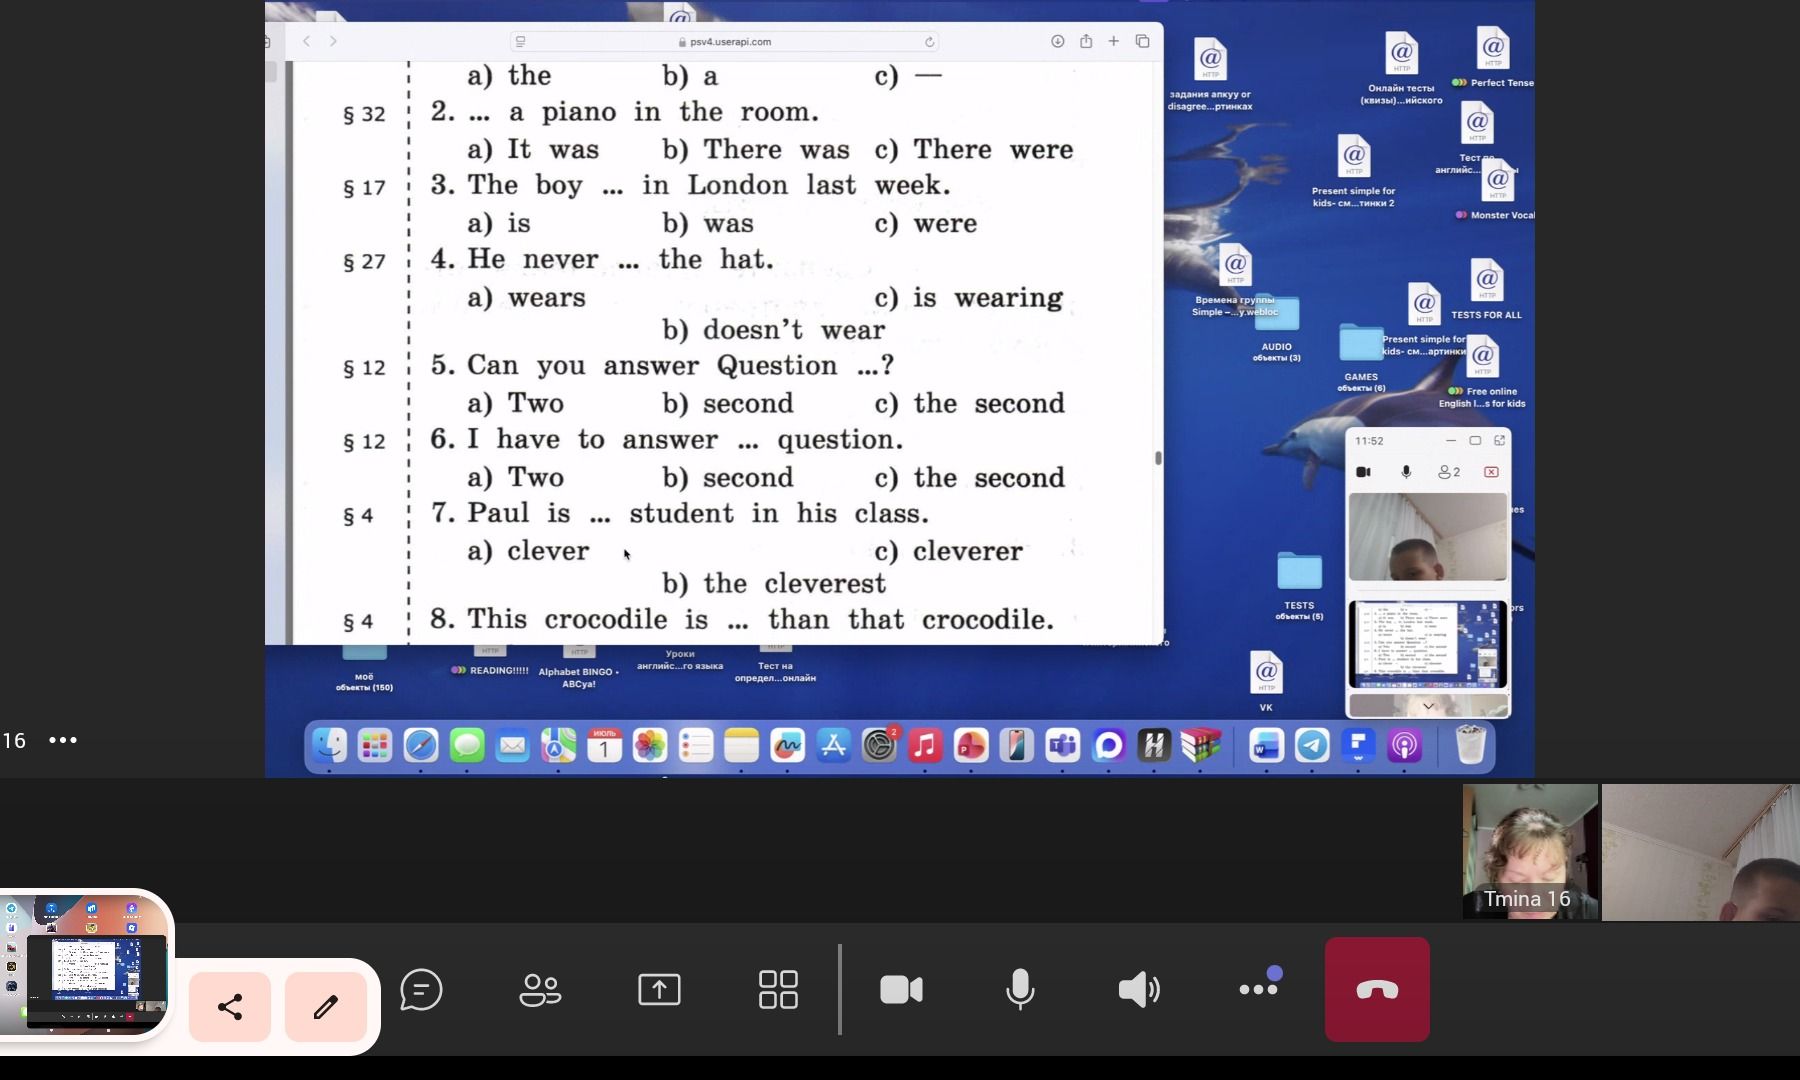The height and width of the screenshot is (1080, 1800).
Task: Open the App Store from the dock
Action: 833,745
